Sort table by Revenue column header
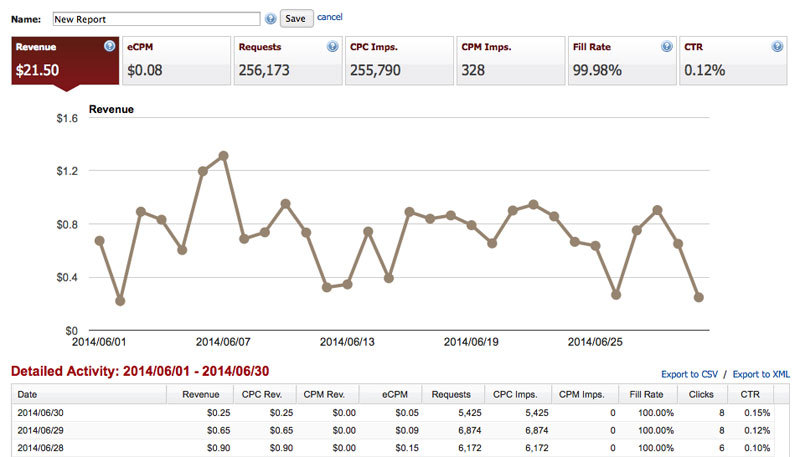800x457 pixels. [200, 394]
